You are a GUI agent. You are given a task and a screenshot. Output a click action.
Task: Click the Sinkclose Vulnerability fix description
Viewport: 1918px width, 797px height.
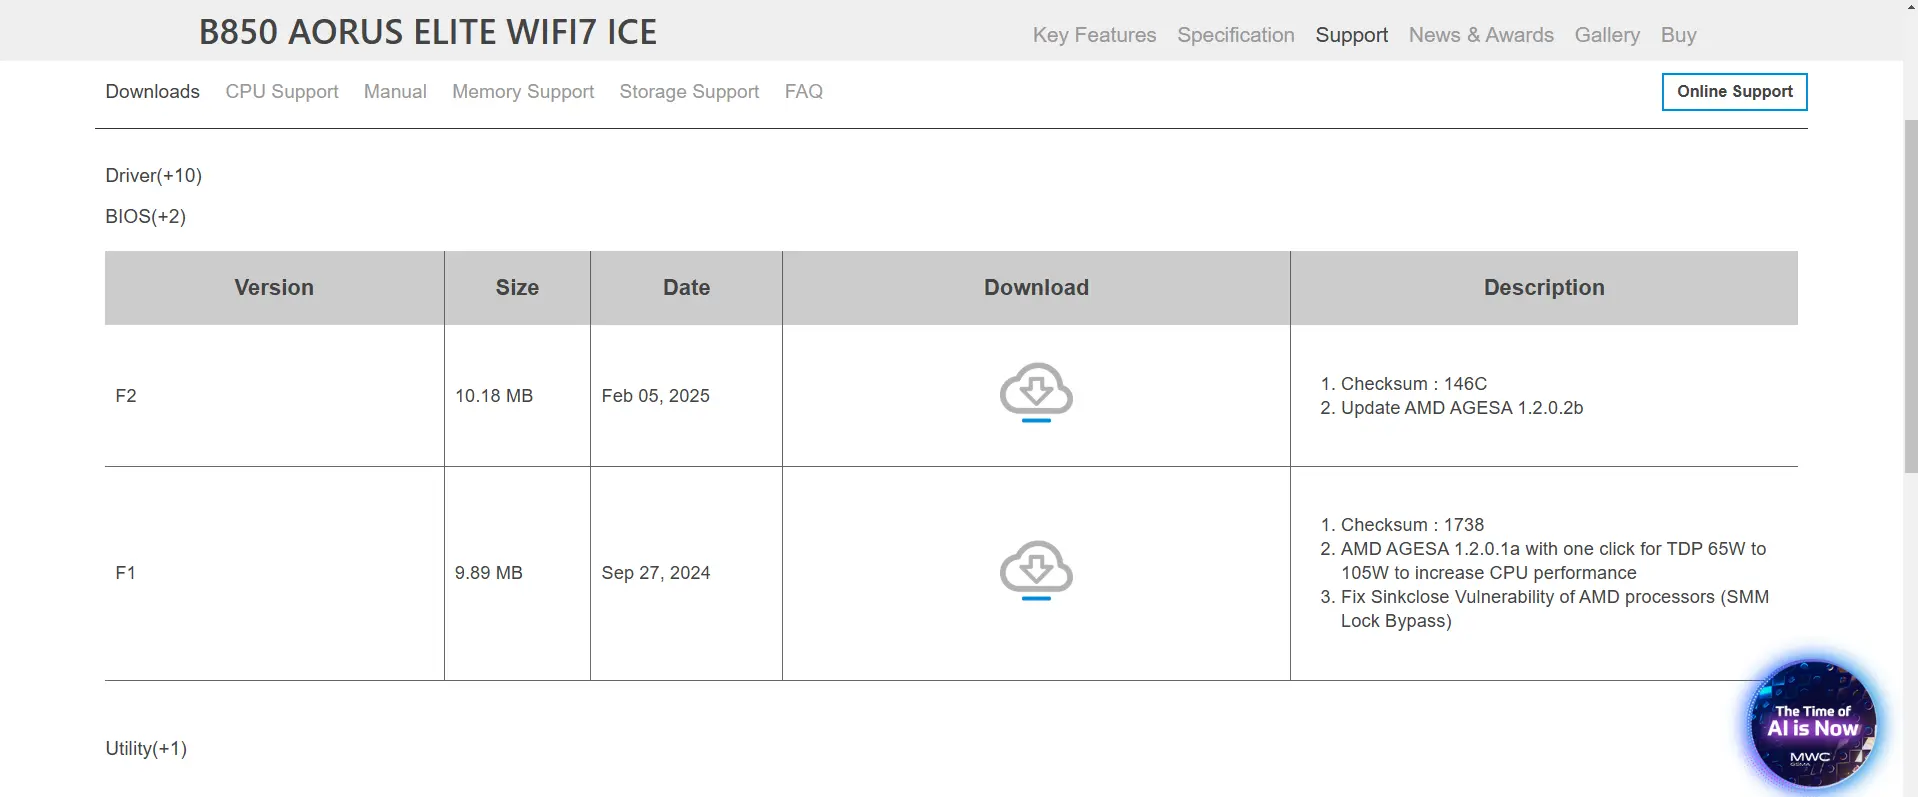[x=1554, y=609]
